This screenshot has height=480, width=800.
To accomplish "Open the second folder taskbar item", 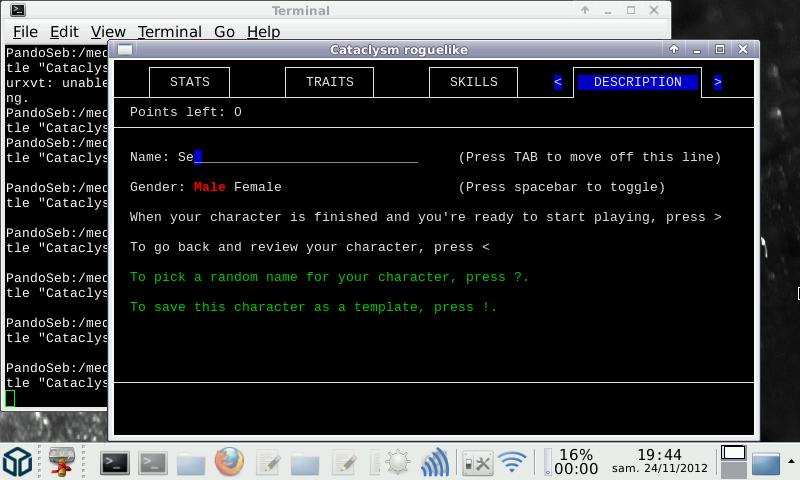I will coord(305,464).
